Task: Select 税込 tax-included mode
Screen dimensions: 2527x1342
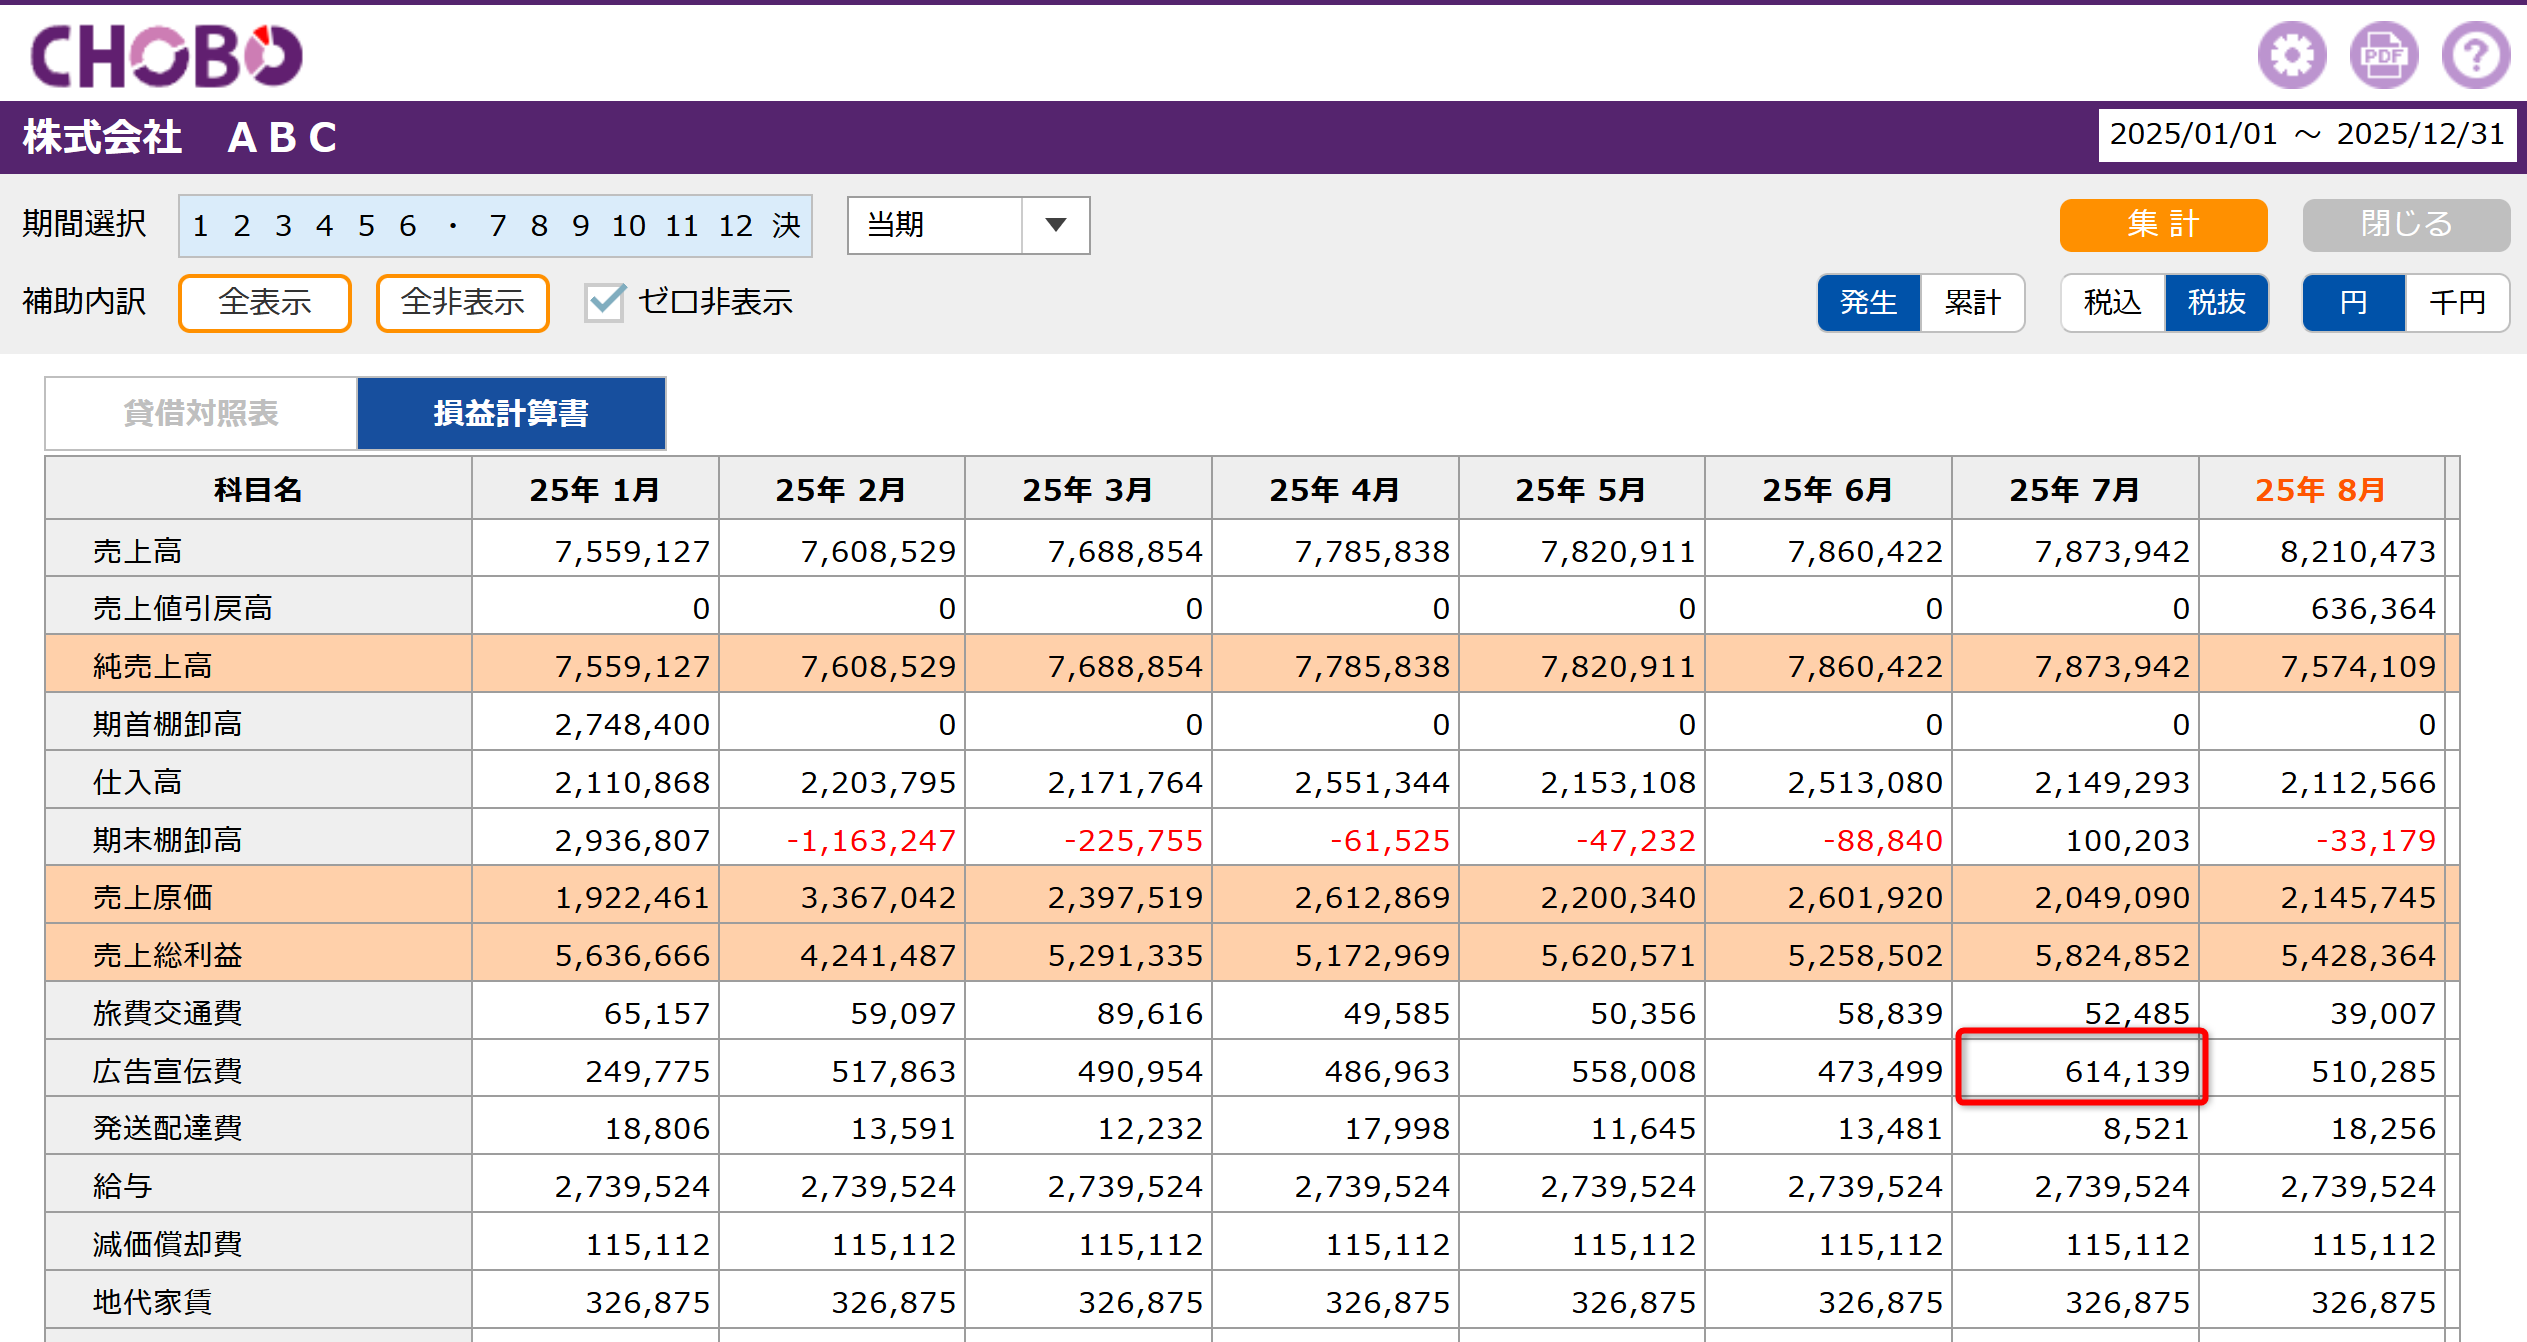Action: 2112,302
